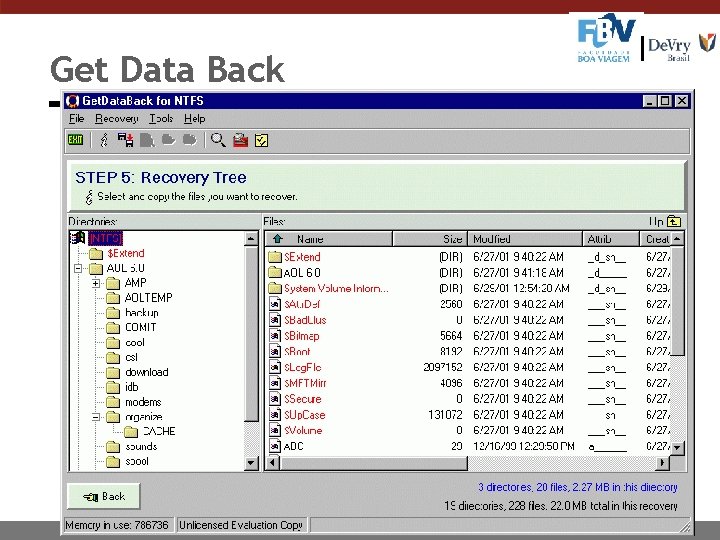This screenshot has width=720, height=540.
Task: Open the File menu
Action: click(77, 118)
